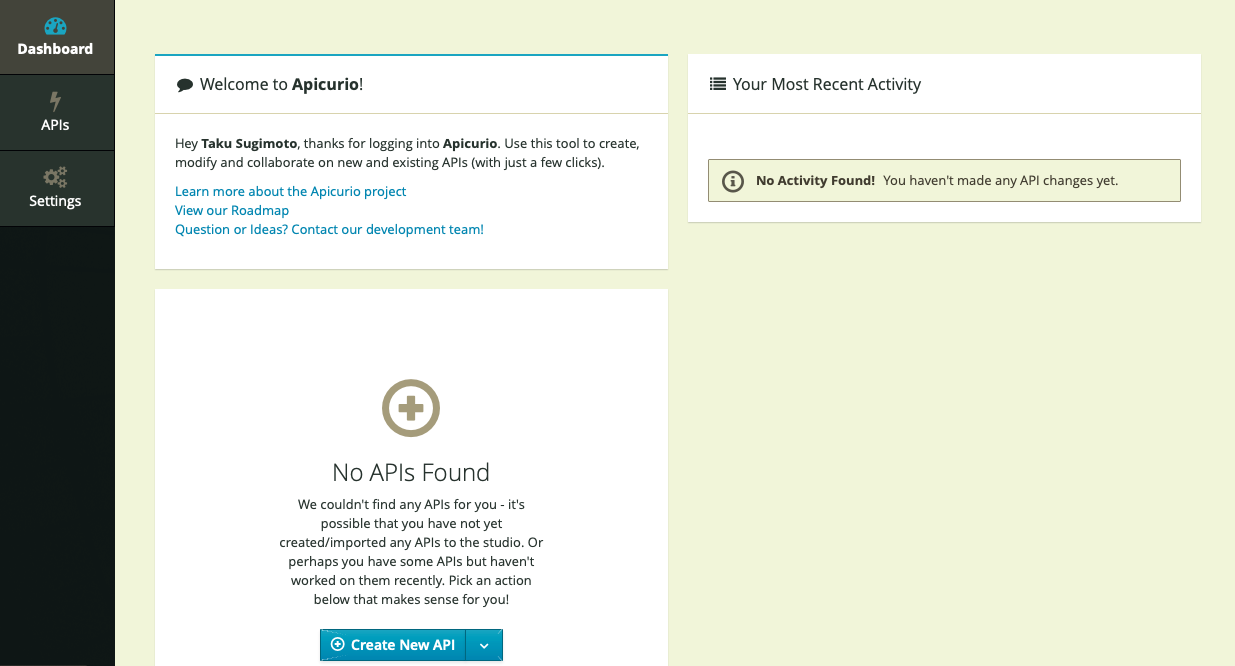Click the info icon in No Activity alert
The height and width of the screenshot is (666, 1235).
(733, 181)
